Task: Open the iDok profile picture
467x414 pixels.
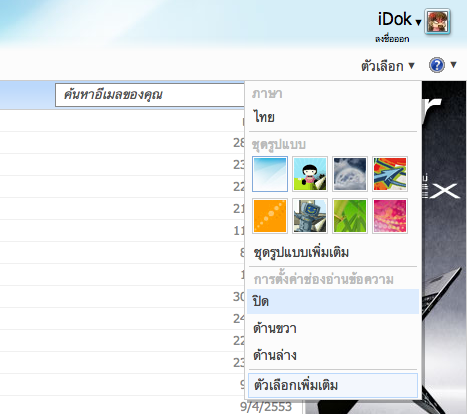Action: [x=438, y=22]
